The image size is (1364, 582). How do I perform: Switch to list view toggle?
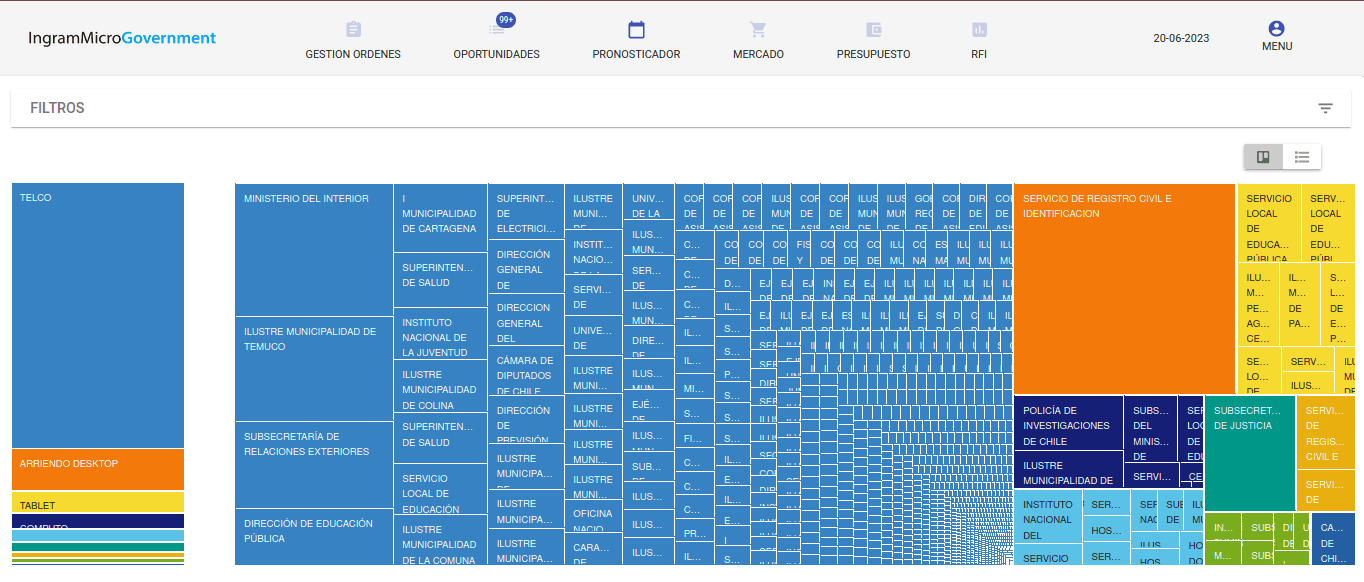click(x=1302, y=157)
